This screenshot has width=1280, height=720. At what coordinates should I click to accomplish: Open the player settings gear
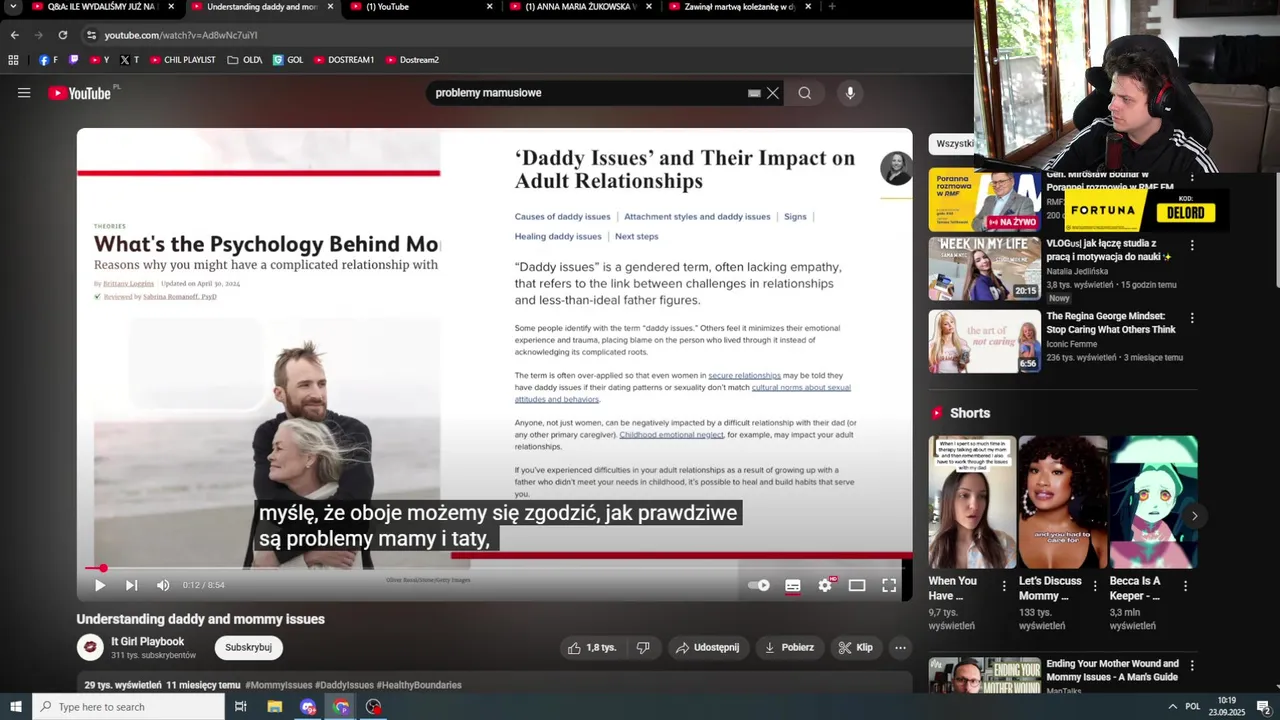coord(825,585)
